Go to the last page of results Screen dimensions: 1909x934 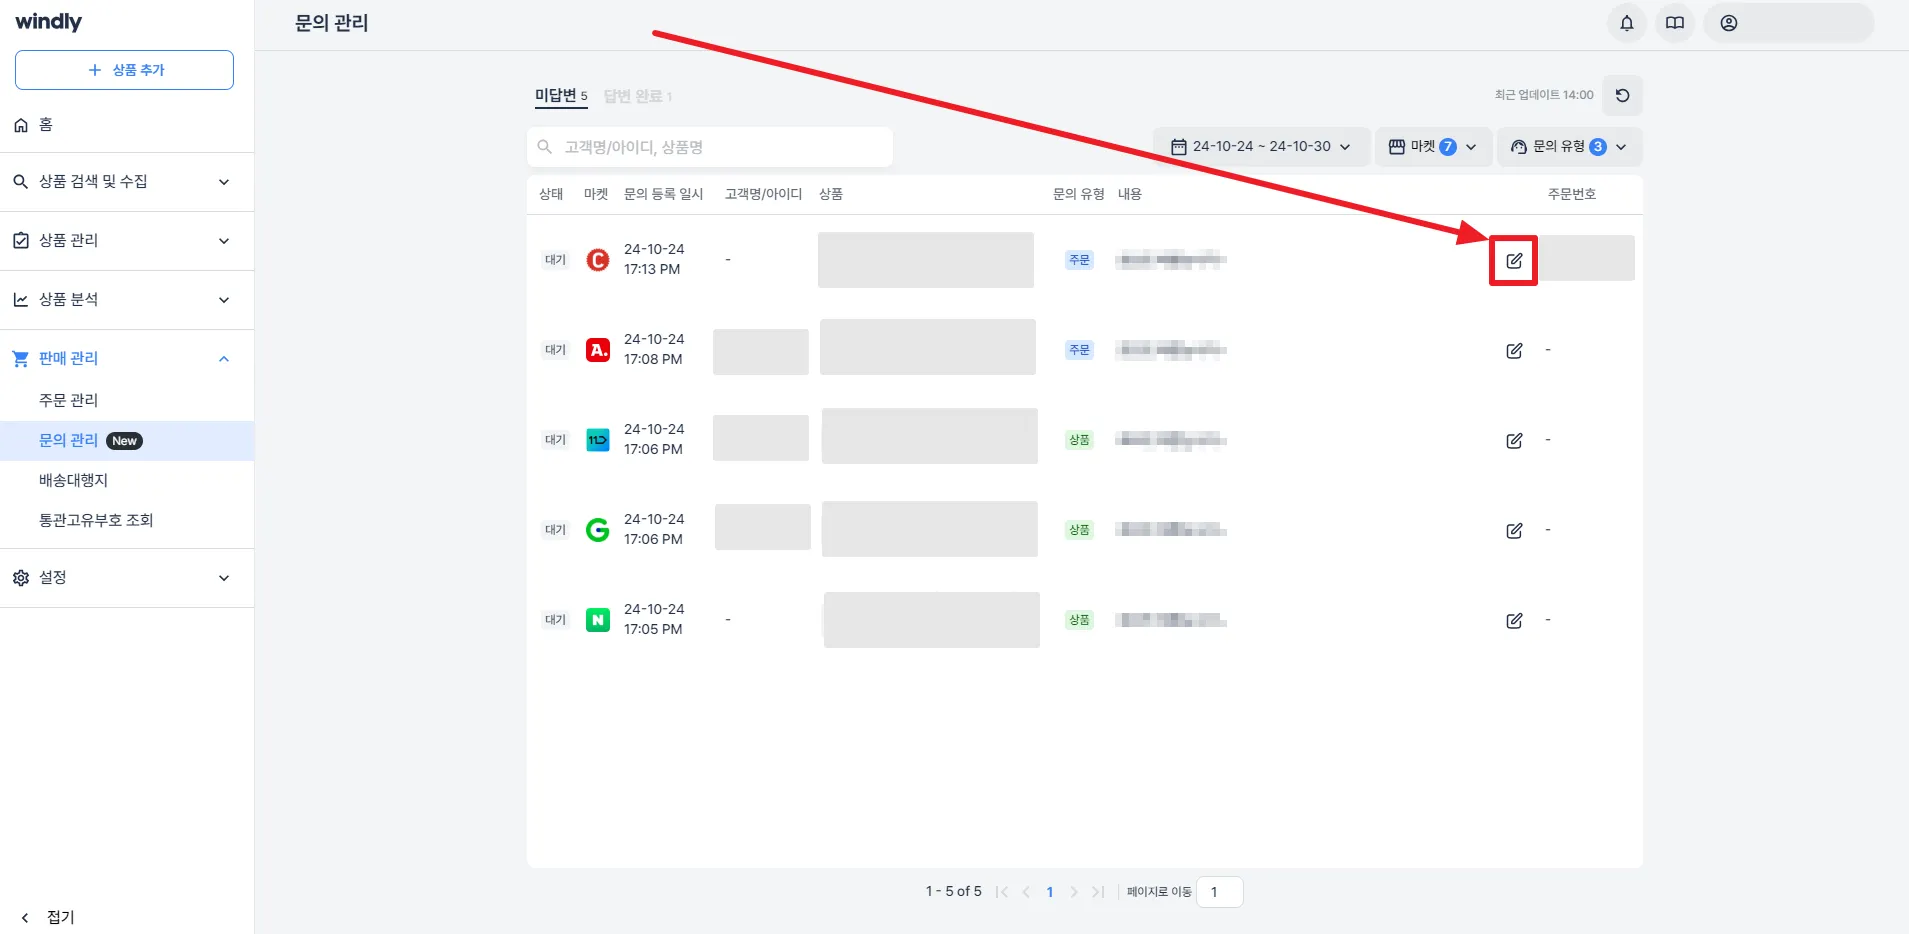[1098, 892]
